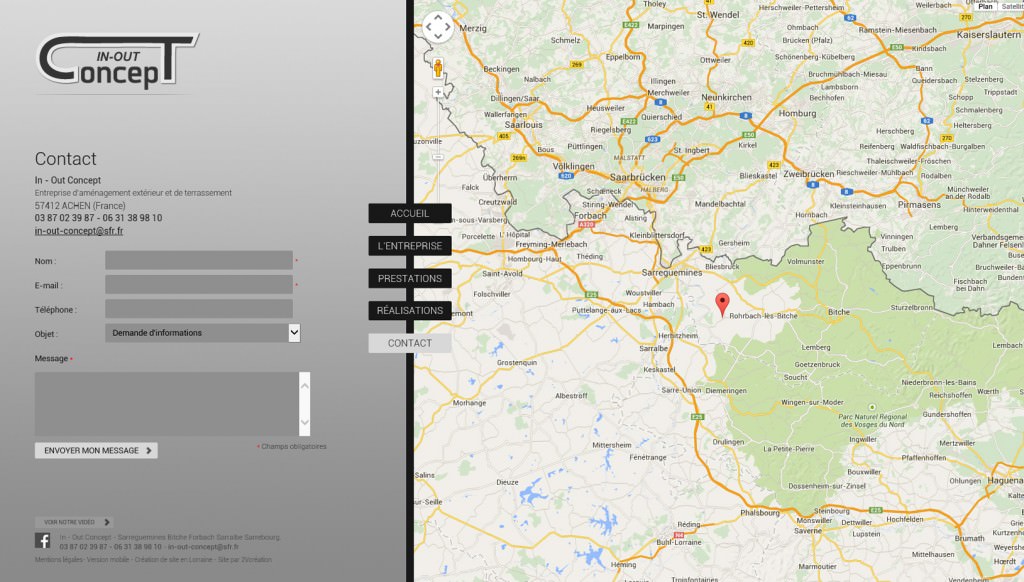Click the E-mail input field
The width and height of the screenshot is (1024, 582).
[199, 284]
